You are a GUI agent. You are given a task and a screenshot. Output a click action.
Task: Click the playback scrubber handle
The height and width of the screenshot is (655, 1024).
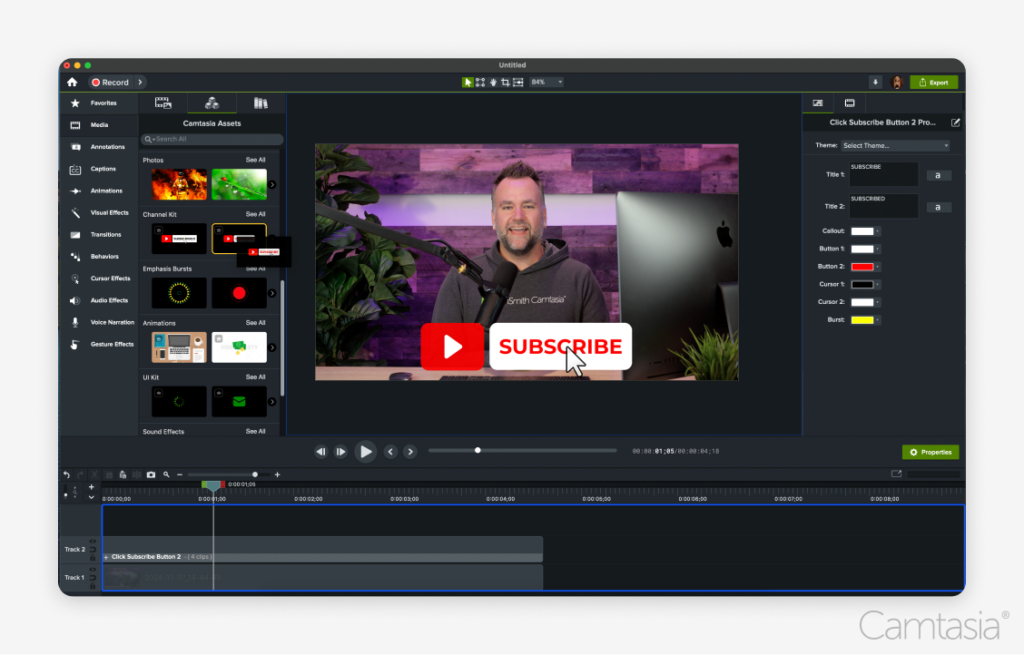[x=478, y=451]
